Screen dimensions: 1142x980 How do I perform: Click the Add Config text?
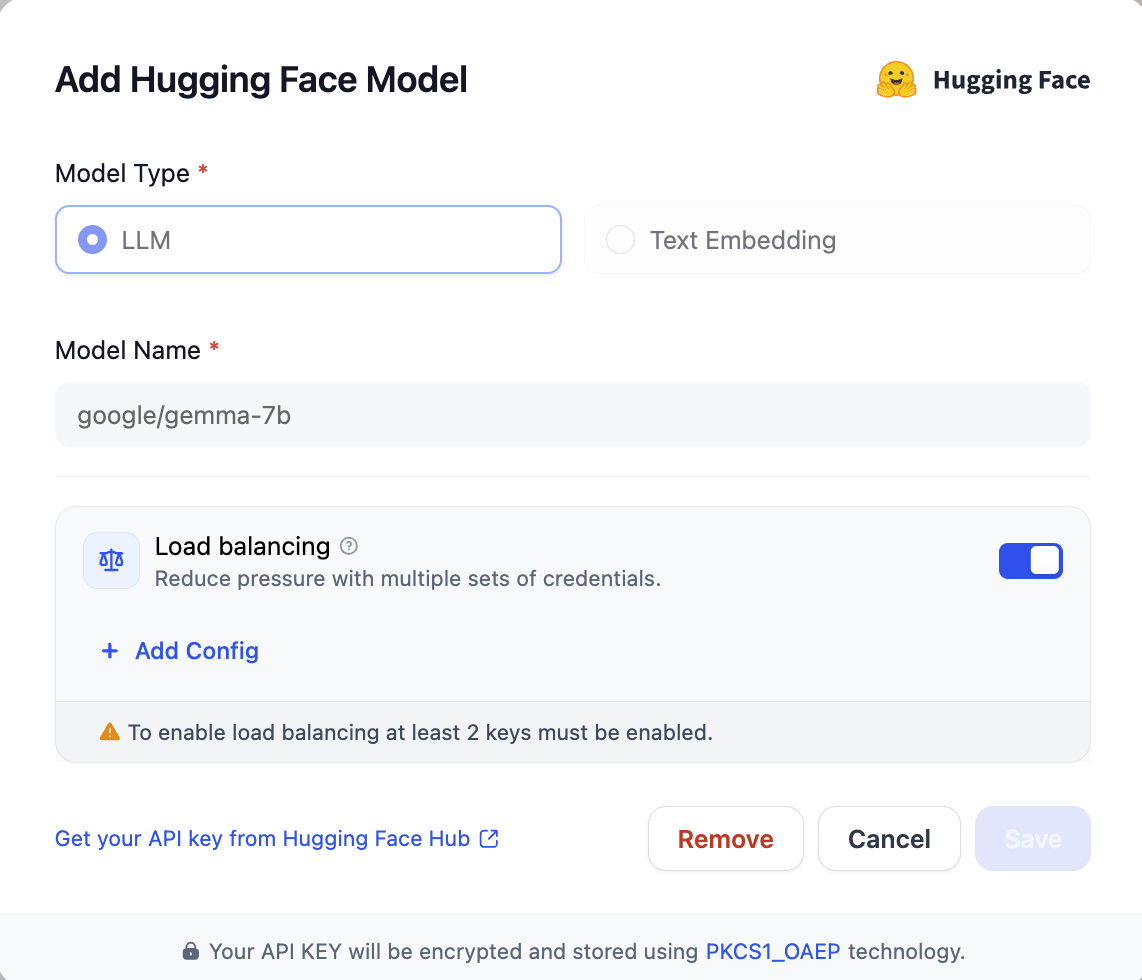pos(197,651)
